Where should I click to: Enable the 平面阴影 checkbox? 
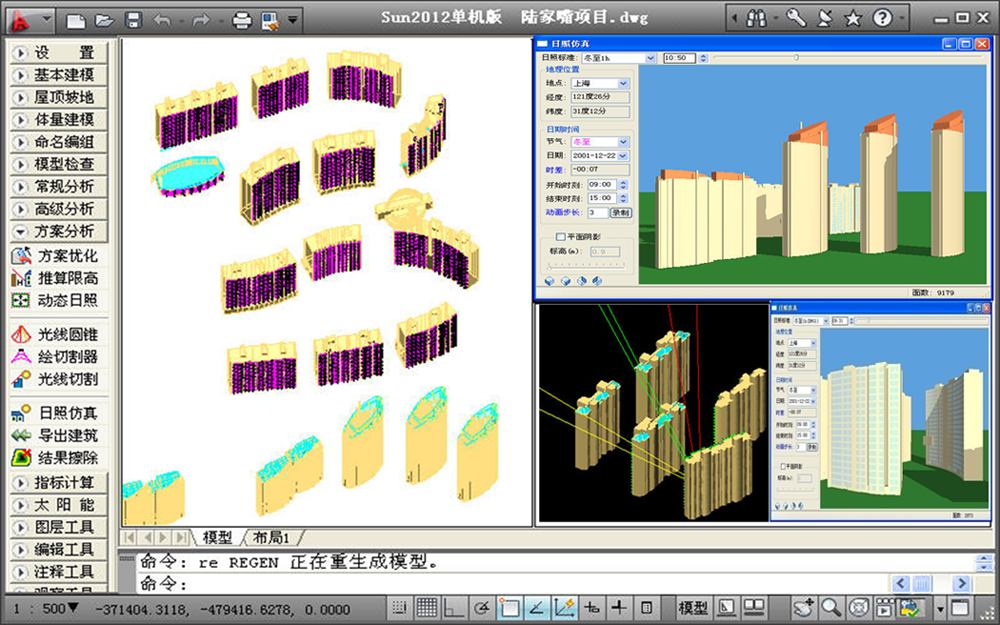561,237
